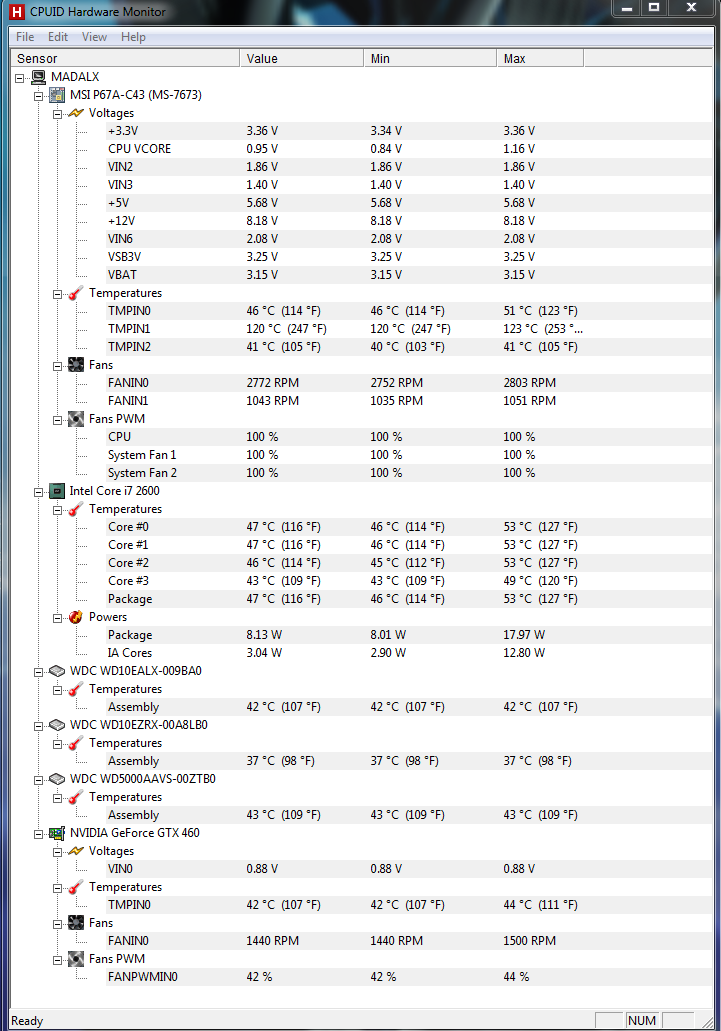
Task: Click the WDC WD5000AAVS-00ZTB0 drive icon
Action: (57, 779)
